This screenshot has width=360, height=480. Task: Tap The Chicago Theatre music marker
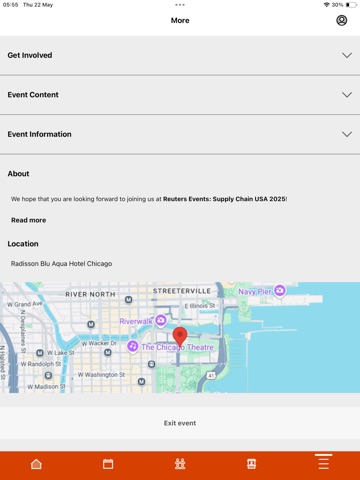tap(133, 346)
